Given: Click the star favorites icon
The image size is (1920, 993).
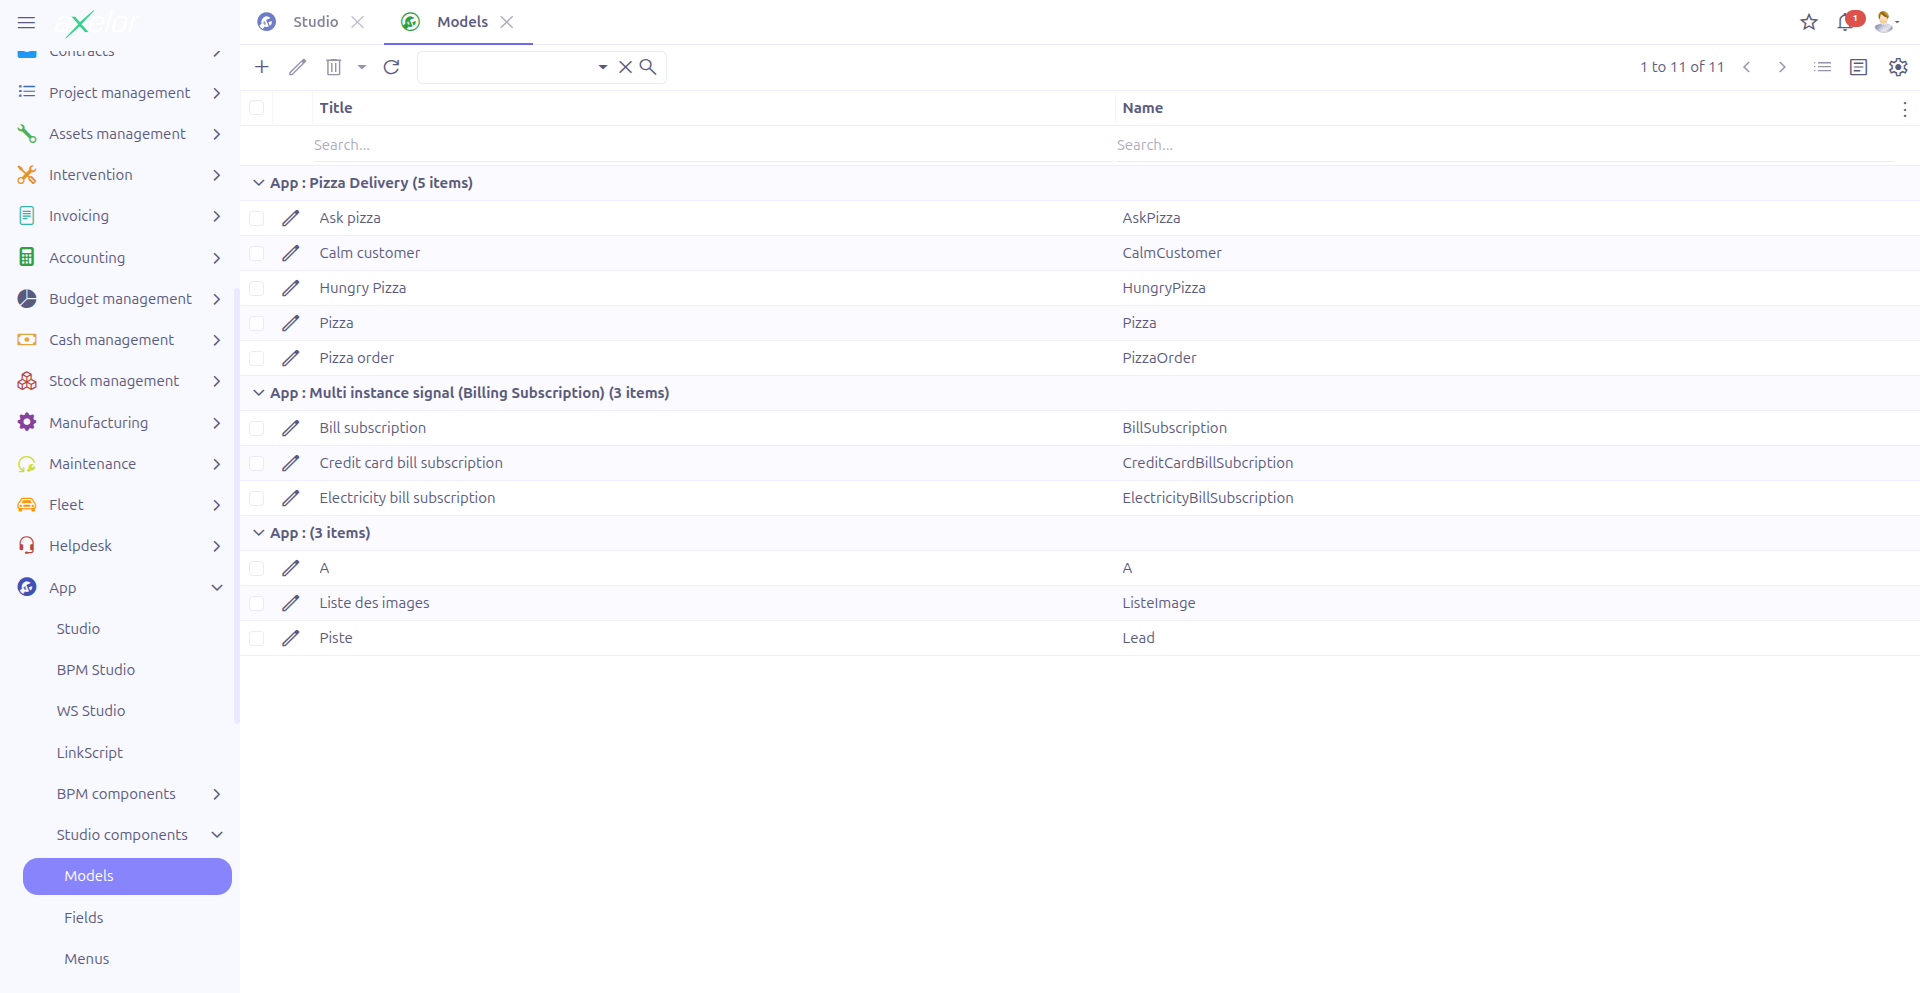Looking at the screenshot, I should click(x=1809, y=22).
